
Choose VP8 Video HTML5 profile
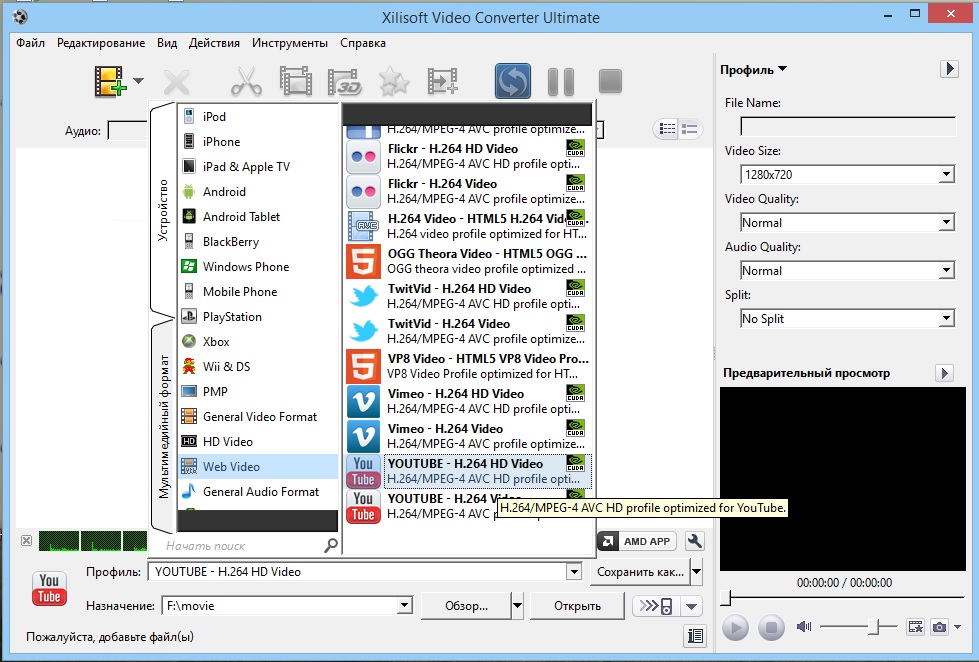coord(467,366)
